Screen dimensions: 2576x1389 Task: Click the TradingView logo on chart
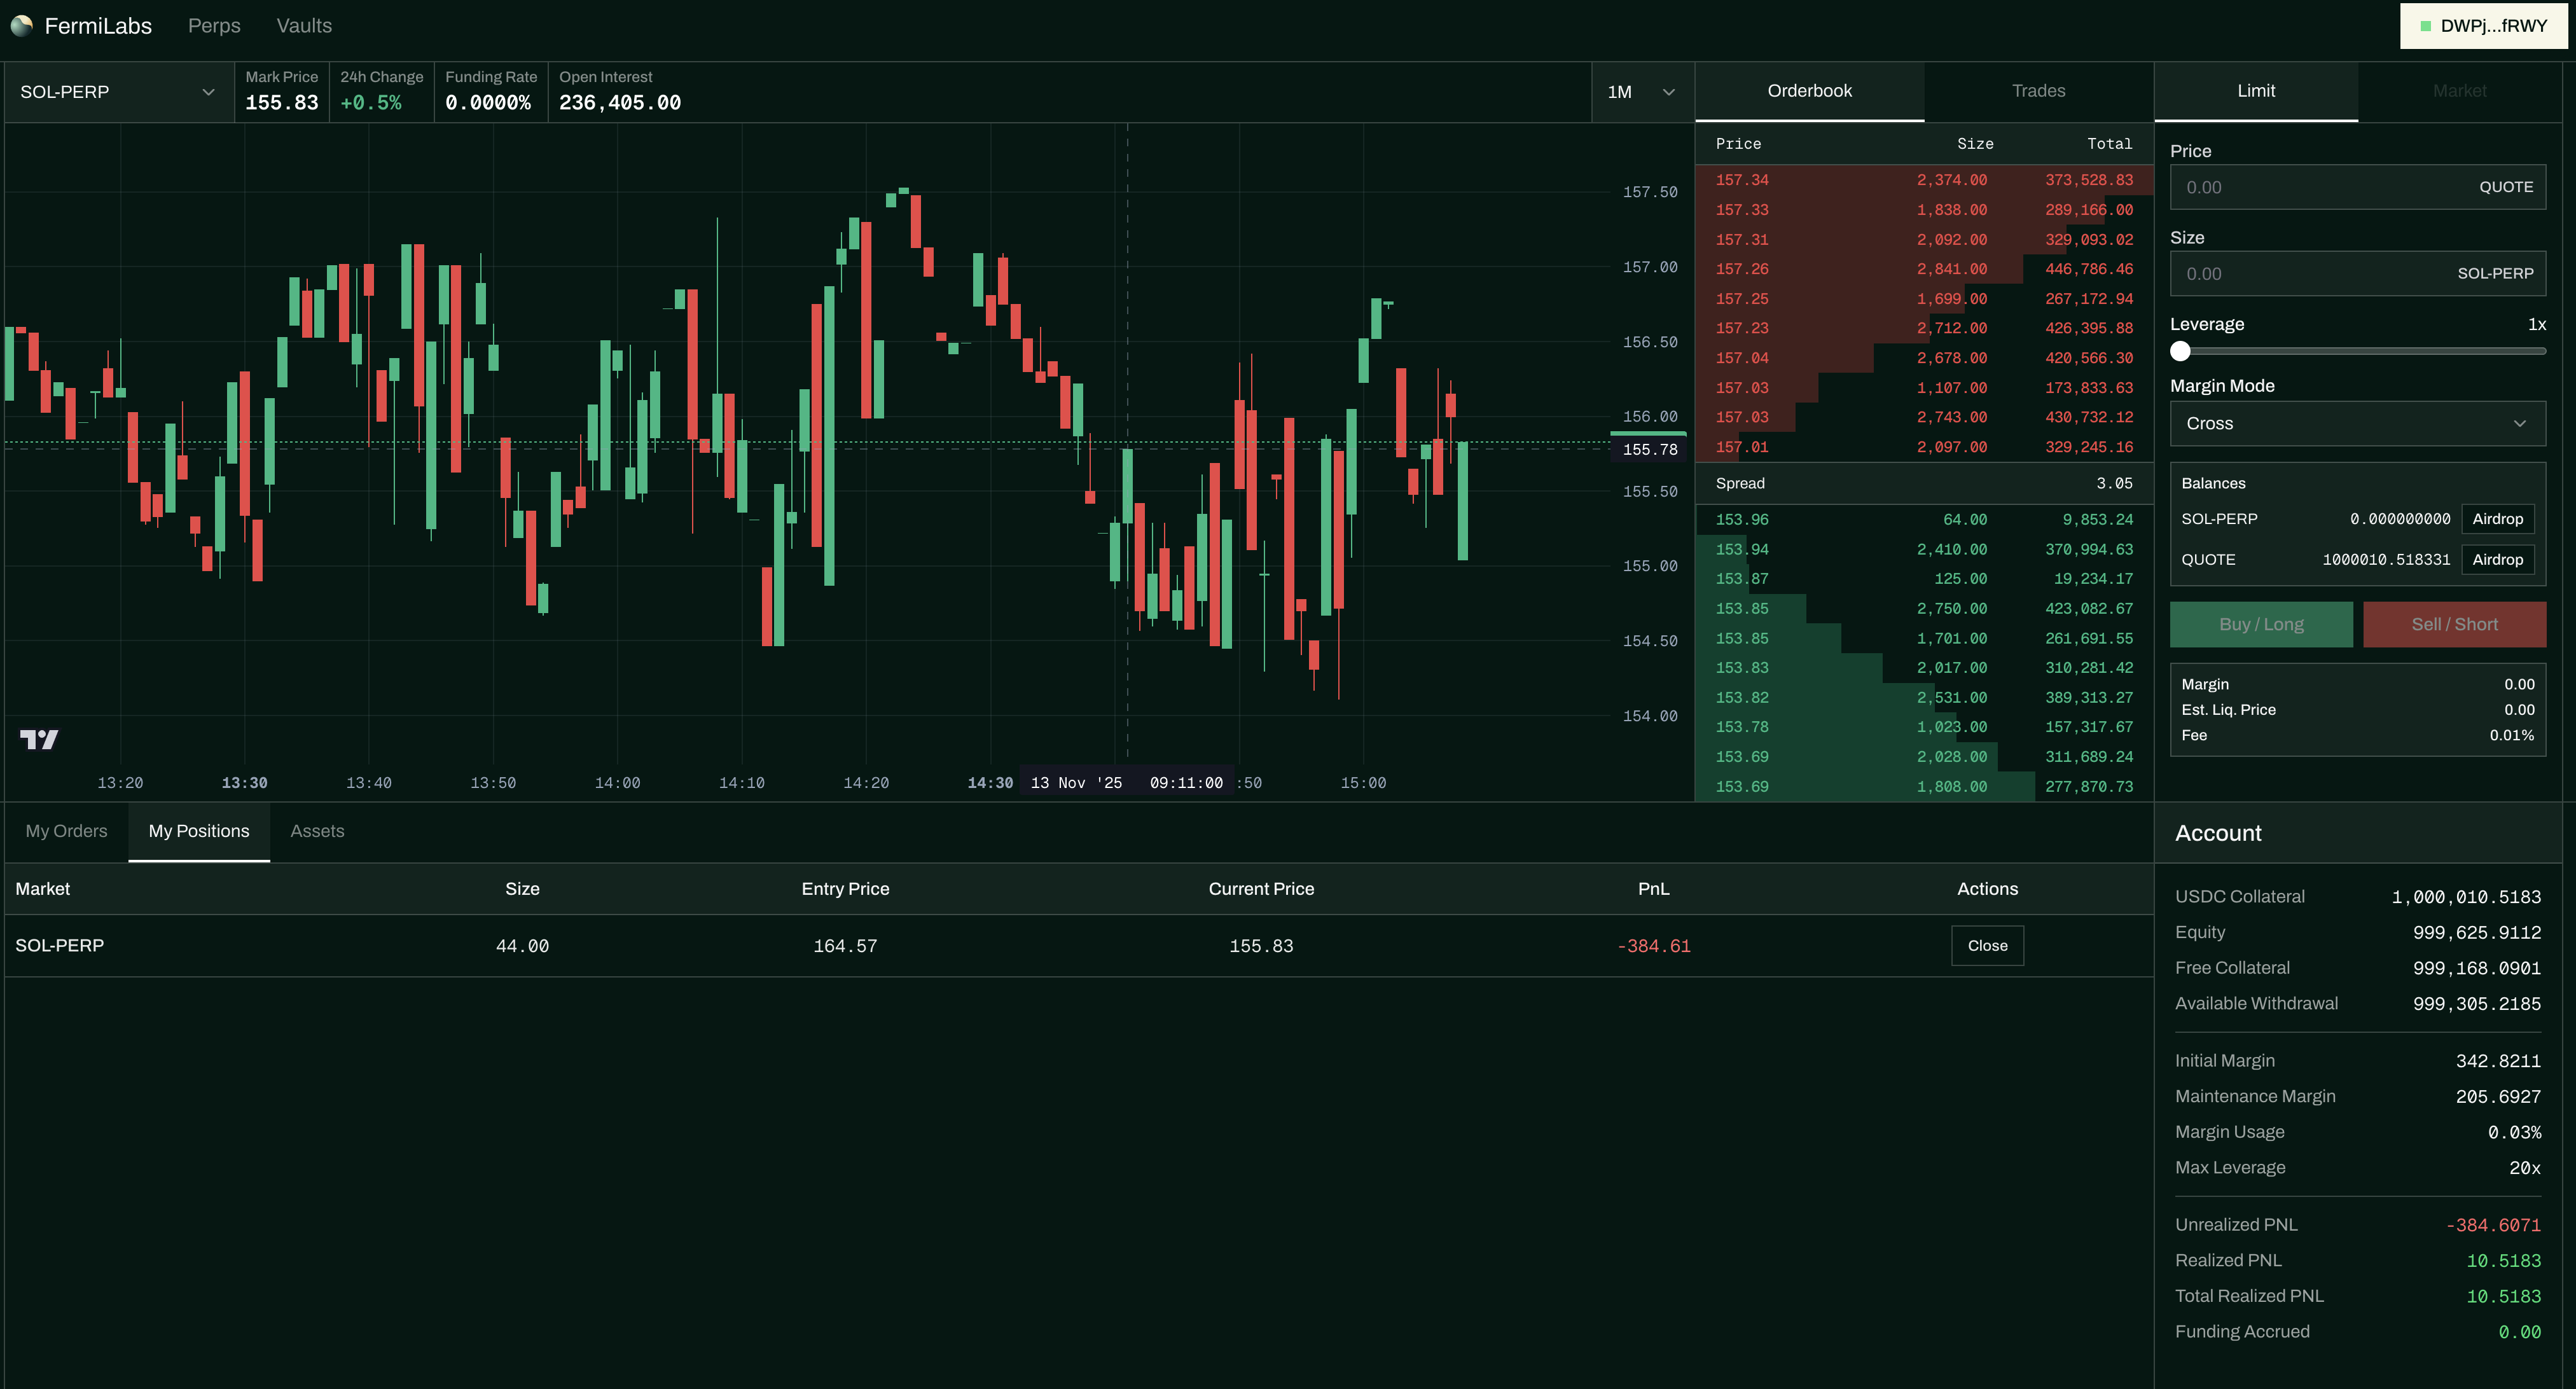click(x=39, y=739)
